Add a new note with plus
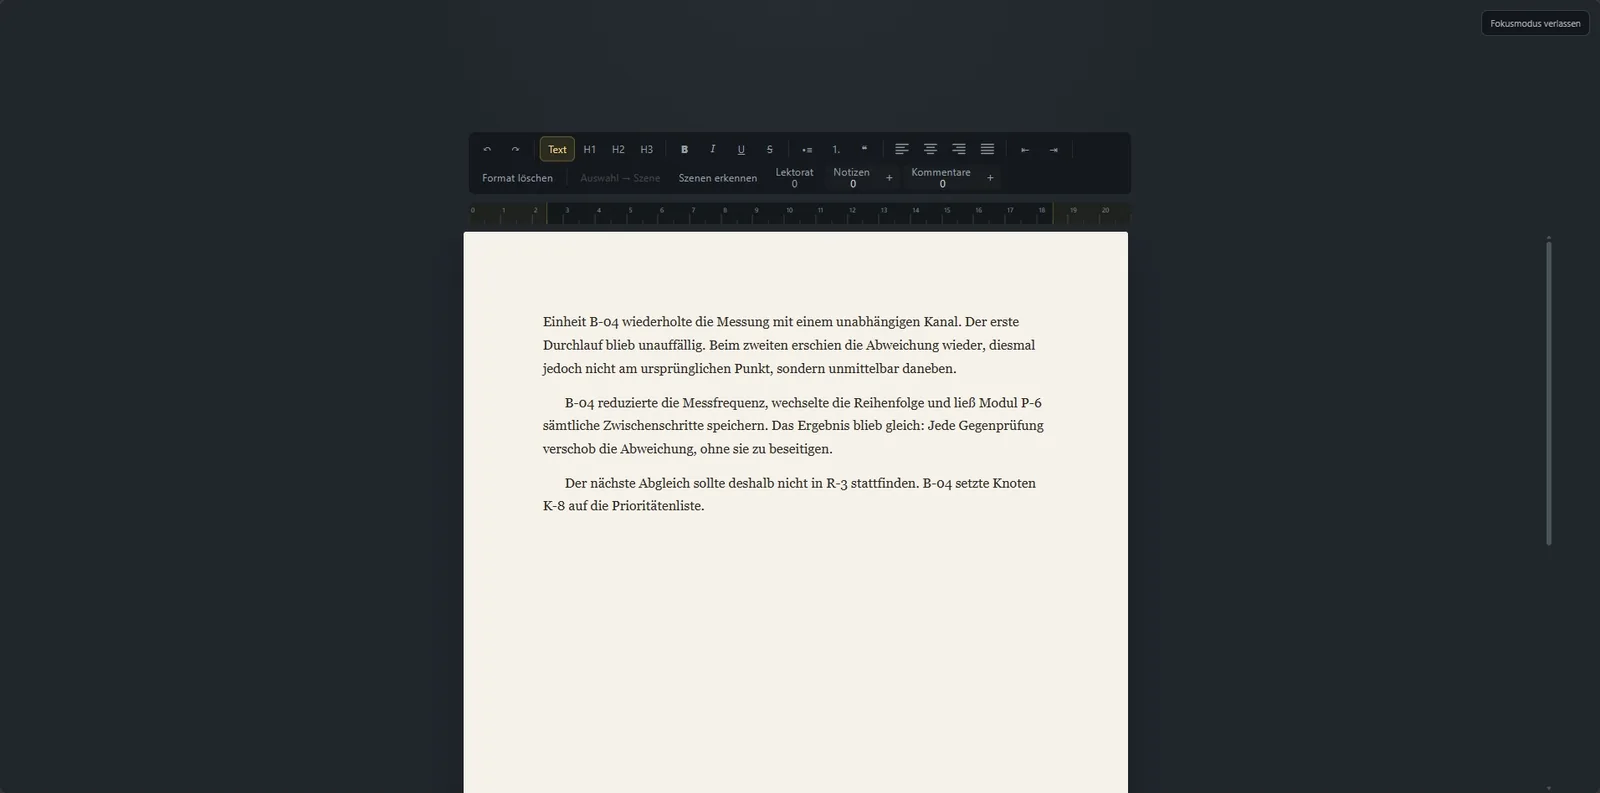1600x793 pixels. (889, 178)
